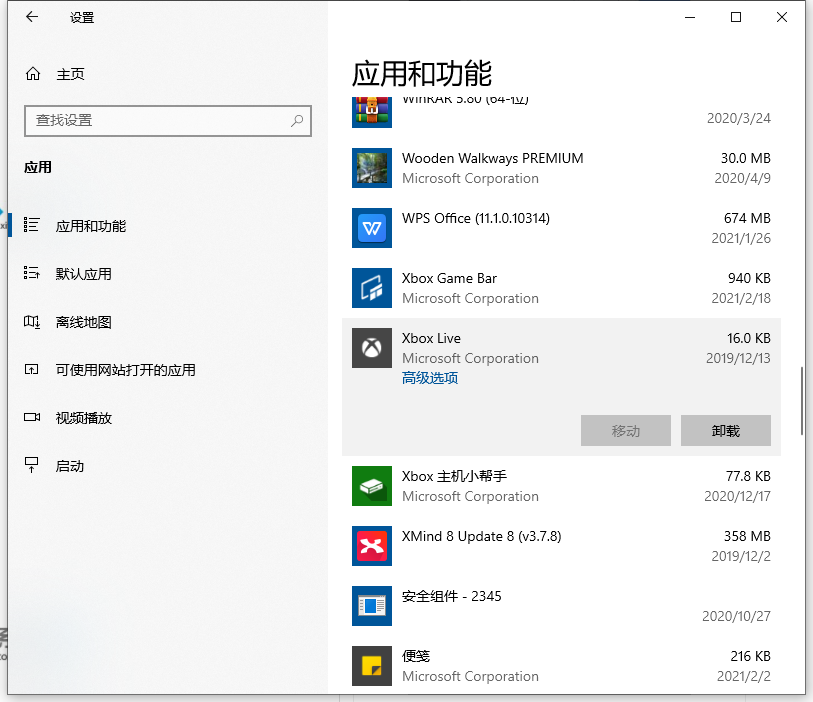Select the 便笺 app name
The image size is (813, 702).
point(416,656)
